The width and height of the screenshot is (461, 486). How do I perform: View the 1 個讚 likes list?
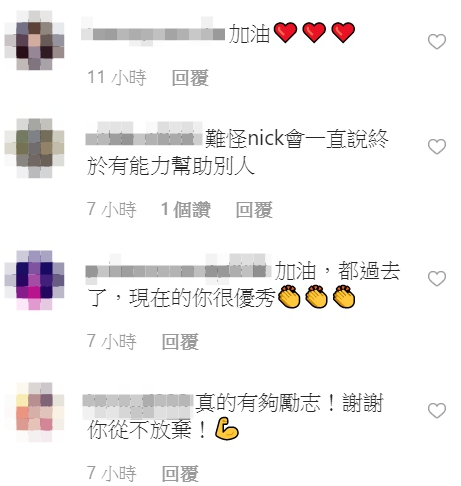[x=186, y=210]
